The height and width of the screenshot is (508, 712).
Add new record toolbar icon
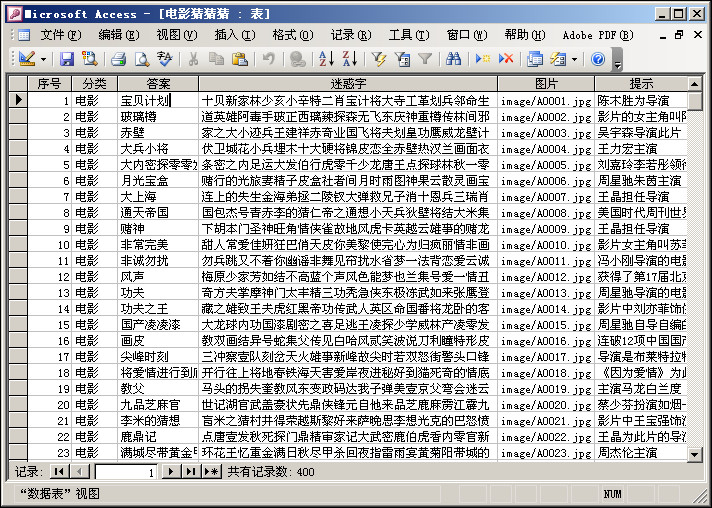click(x=482, y=59)
